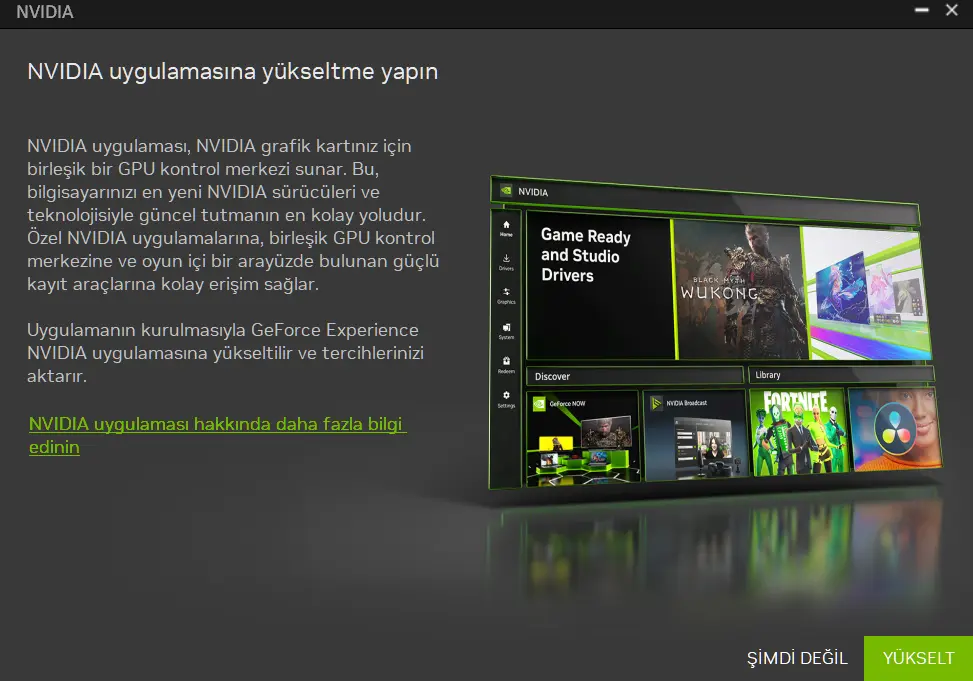Click the NVIDIA app preview image
The image size is (973, 681).
point(715,333)
